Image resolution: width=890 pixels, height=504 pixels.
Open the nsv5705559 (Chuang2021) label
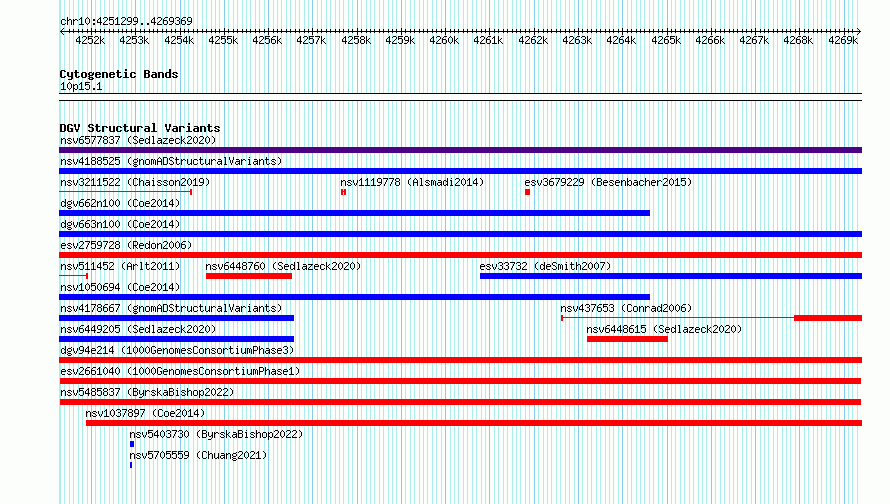pyautogui.click(x=198, y=455)
